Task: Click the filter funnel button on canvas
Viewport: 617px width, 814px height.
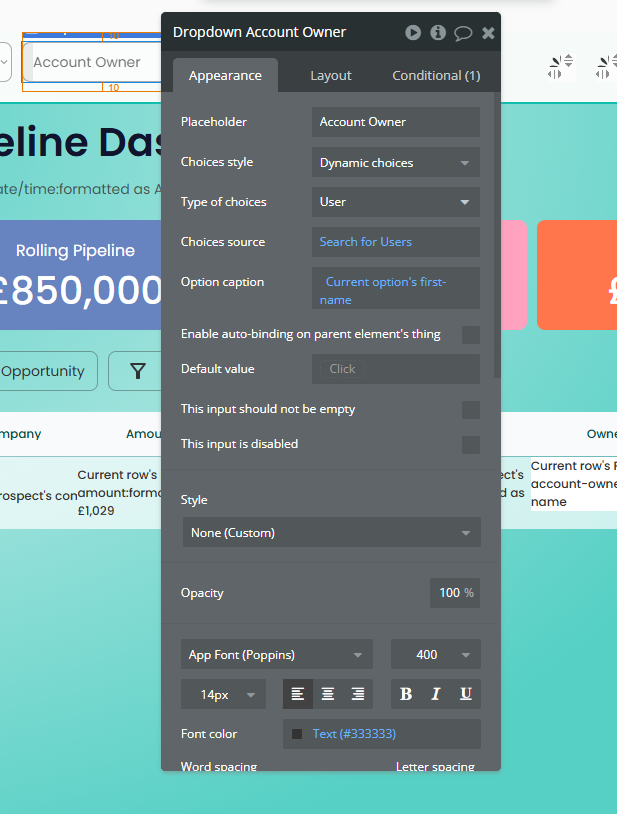Action: (x=138, y=371)
